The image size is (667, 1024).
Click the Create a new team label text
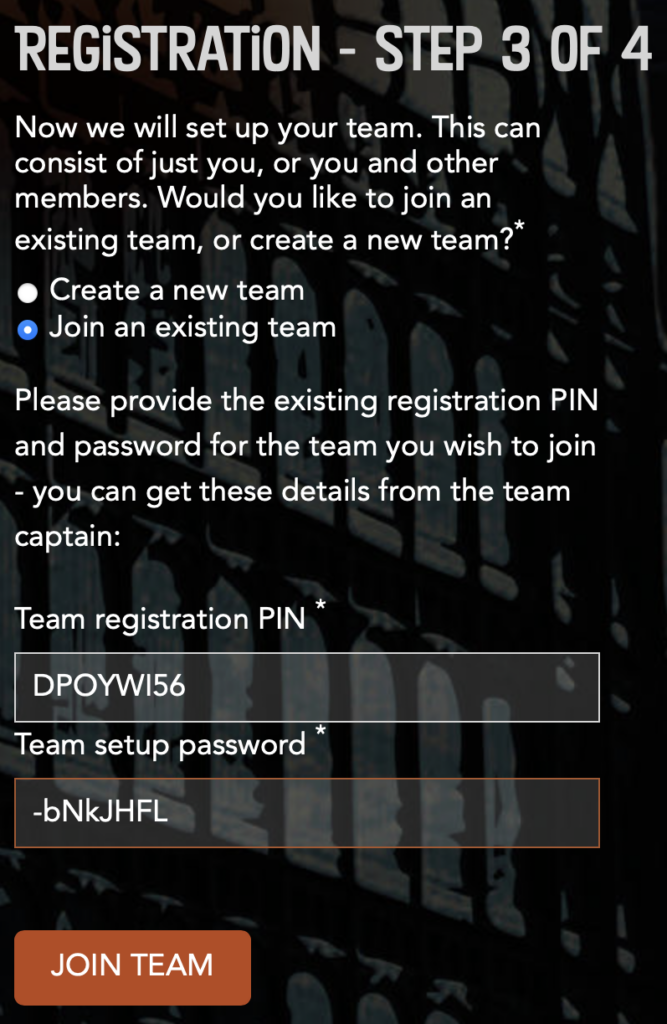point(177,291)
